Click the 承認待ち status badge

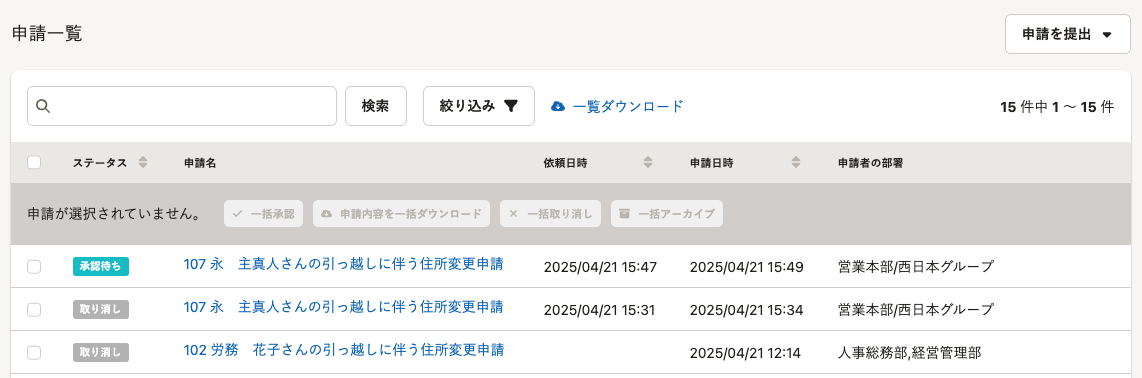101,267
